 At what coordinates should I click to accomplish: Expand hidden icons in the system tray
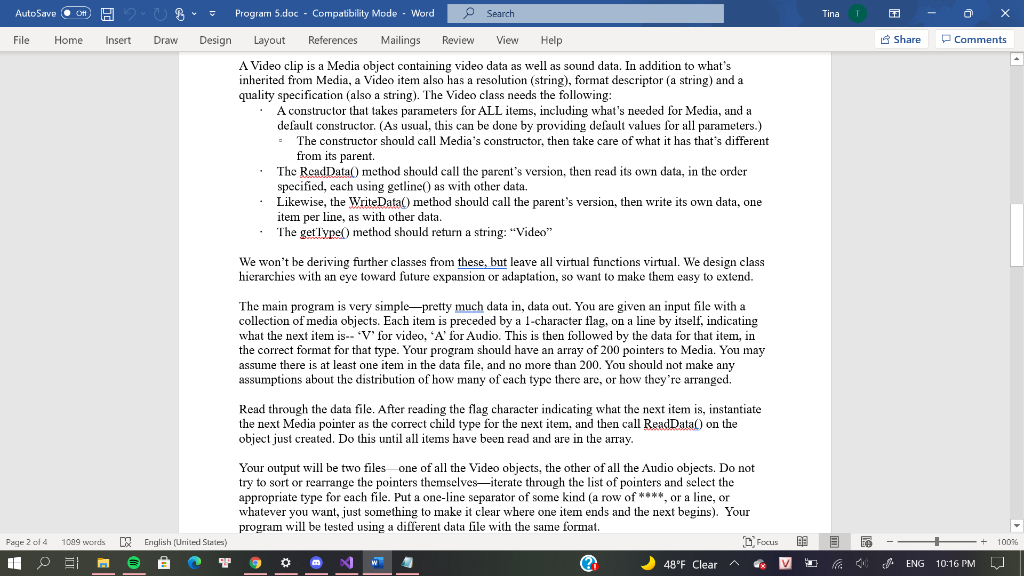point(734,561)
